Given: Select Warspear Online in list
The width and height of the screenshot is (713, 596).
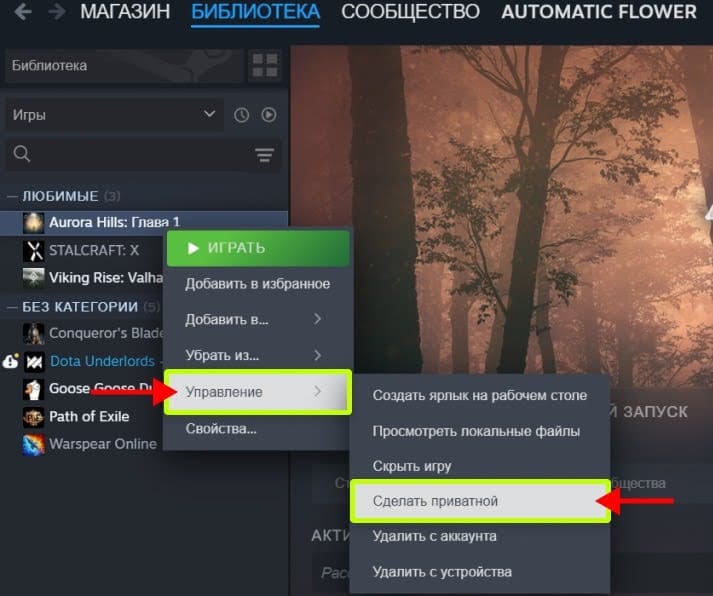Looking at the screenshot, I should pyautogui.click(x=103, y=444).
